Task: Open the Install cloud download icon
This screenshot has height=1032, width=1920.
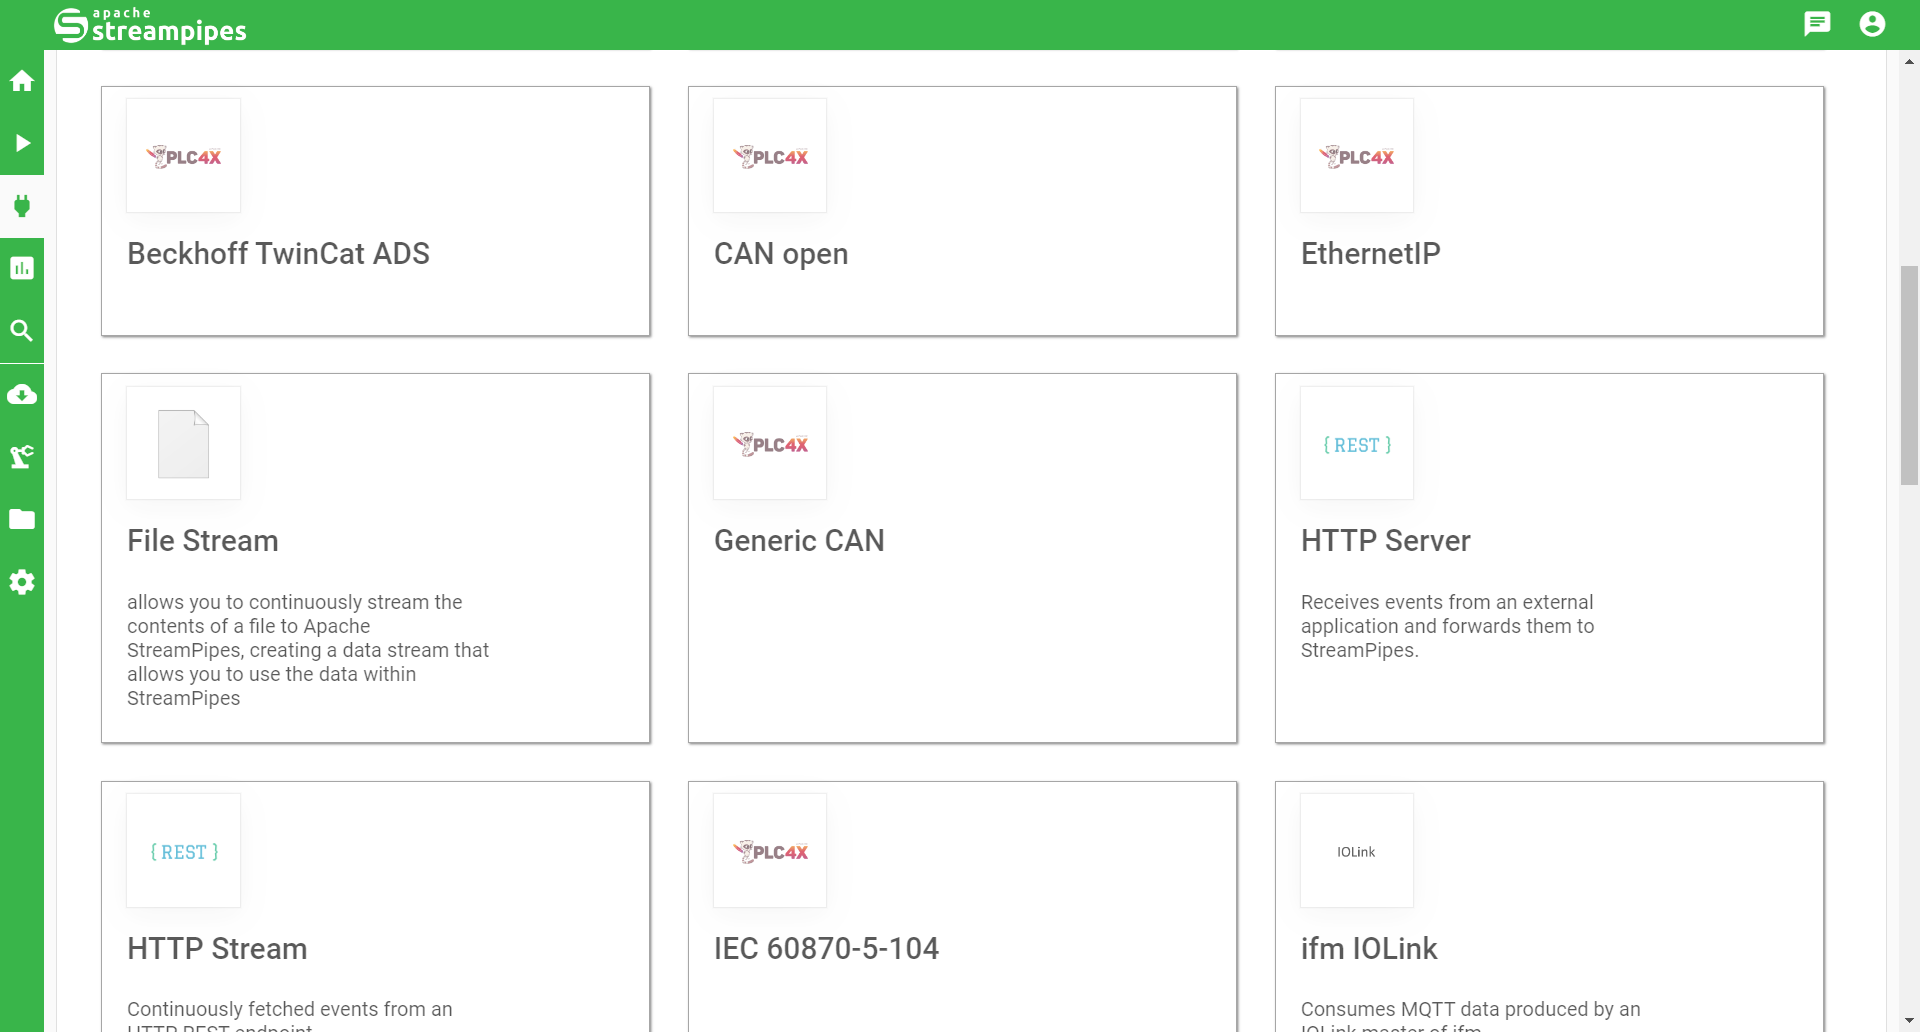Action: 22,394
